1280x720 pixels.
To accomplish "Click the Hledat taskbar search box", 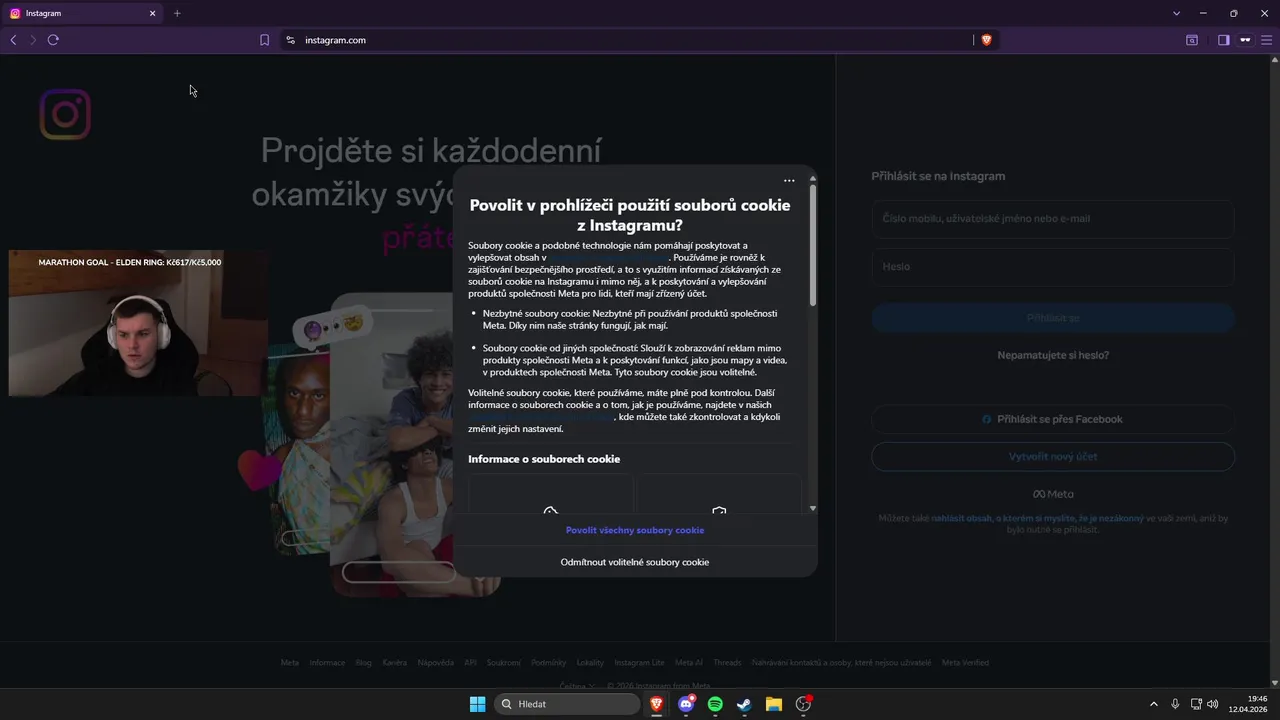I will pos(568,704).
